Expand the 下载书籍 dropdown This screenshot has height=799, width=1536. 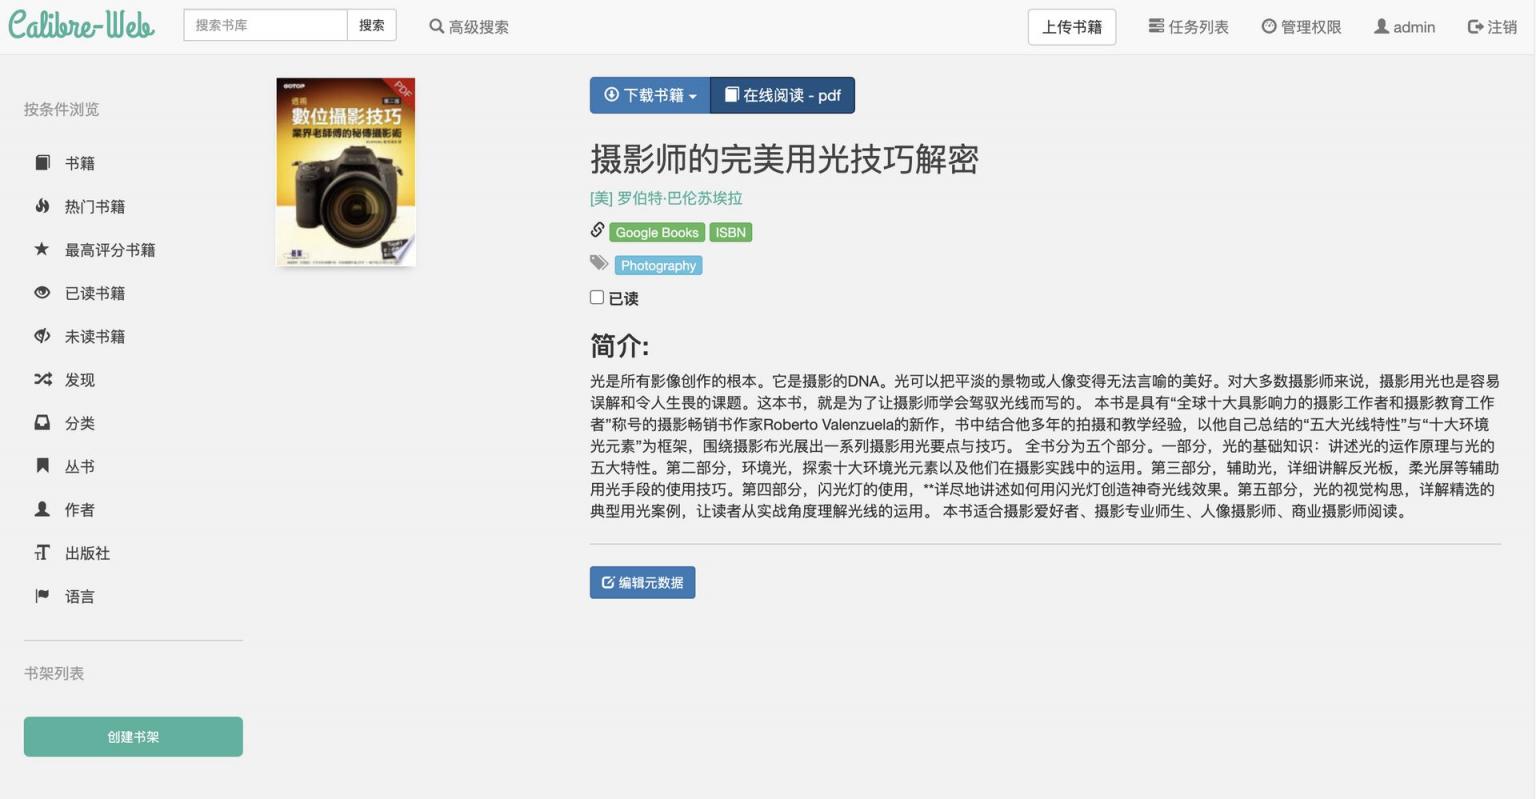[x=650, y=95]
